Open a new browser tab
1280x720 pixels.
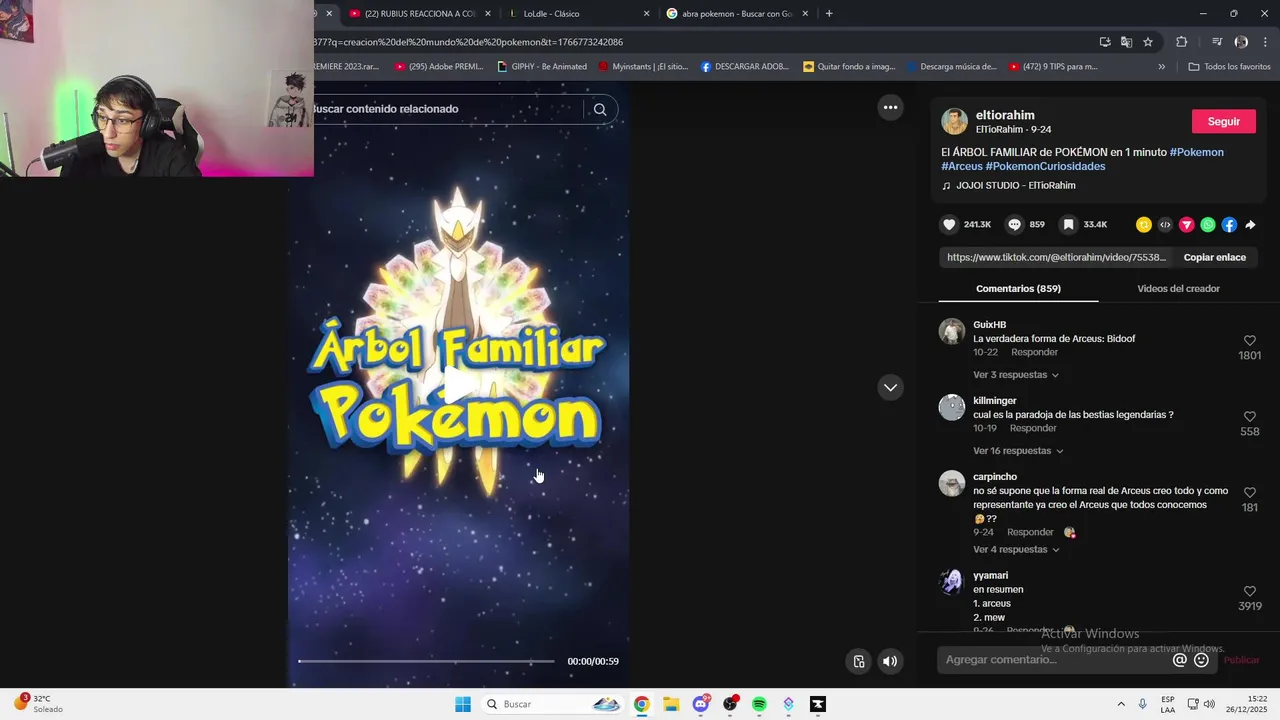(x=829, y=14)
